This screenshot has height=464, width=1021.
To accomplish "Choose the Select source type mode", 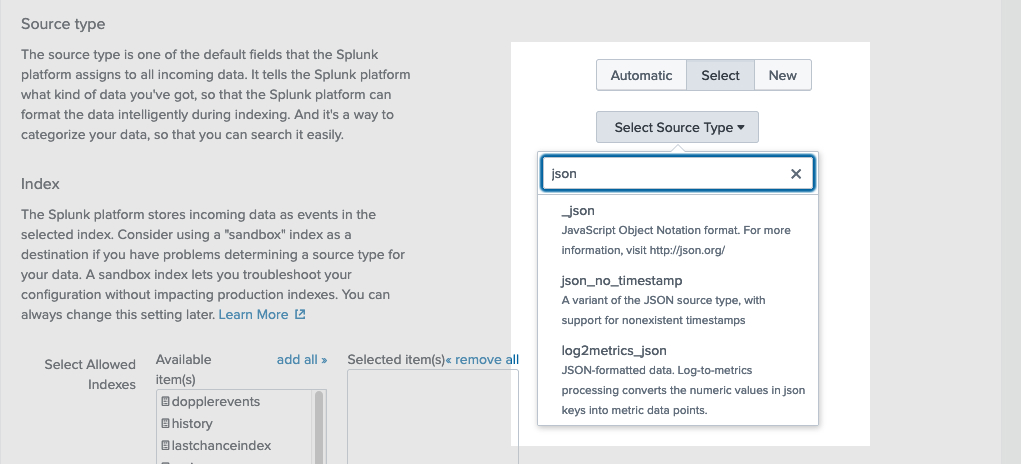I will pyautogui.click(x=720, y=75).
